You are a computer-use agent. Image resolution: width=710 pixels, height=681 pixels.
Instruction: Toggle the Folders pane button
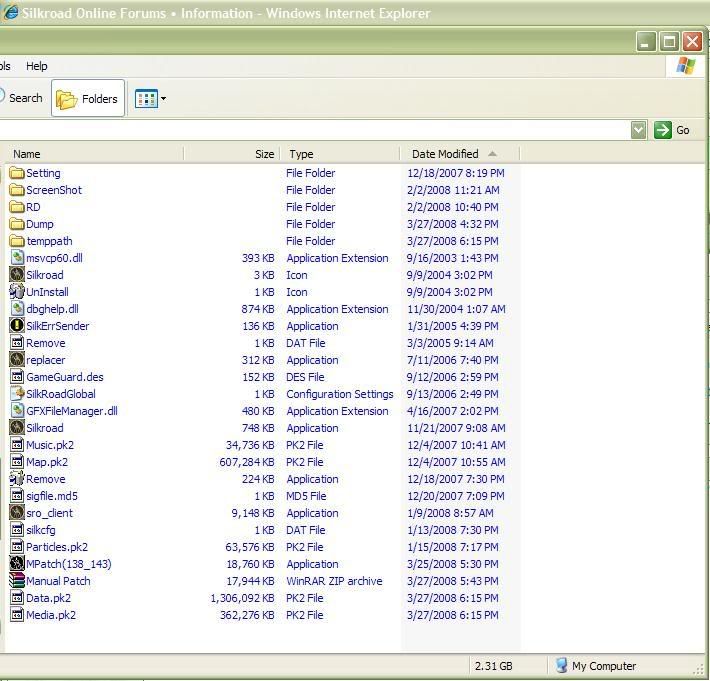click(x=88, y=98)
